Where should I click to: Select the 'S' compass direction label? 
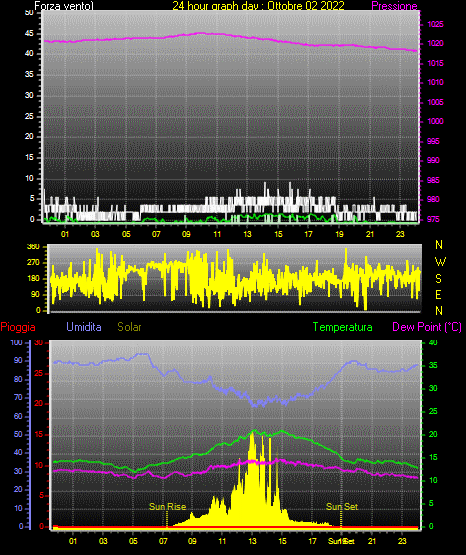(x=438, y=279)
